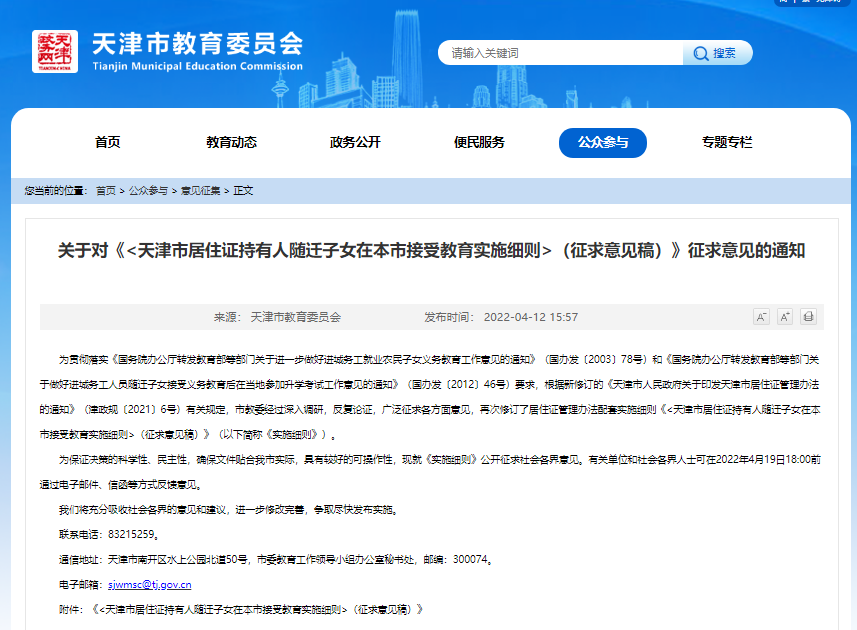Select the highlighted 公众参与 tab
Image resolution: width=857 pixels, height=630 pixels.
[602, 142]
